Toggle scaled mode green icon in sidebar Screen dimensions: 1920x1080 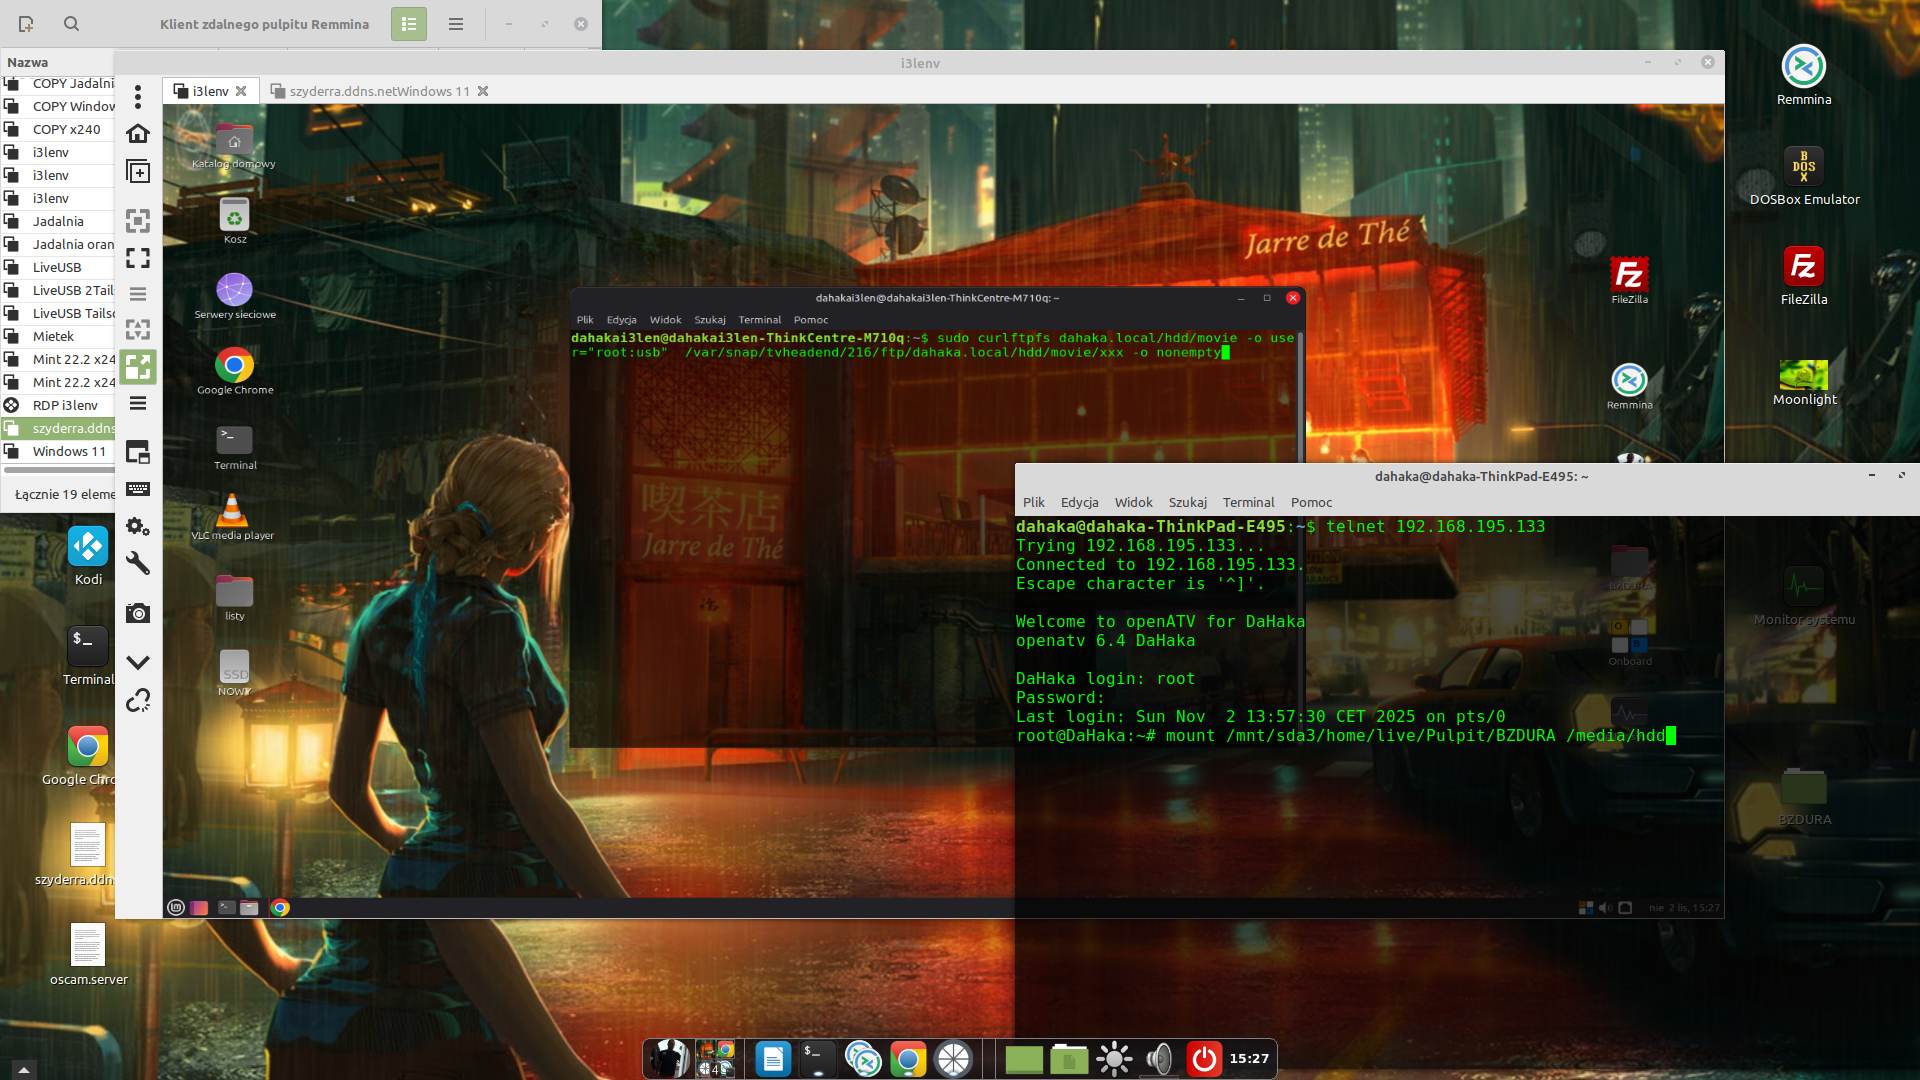coord(138,367)
